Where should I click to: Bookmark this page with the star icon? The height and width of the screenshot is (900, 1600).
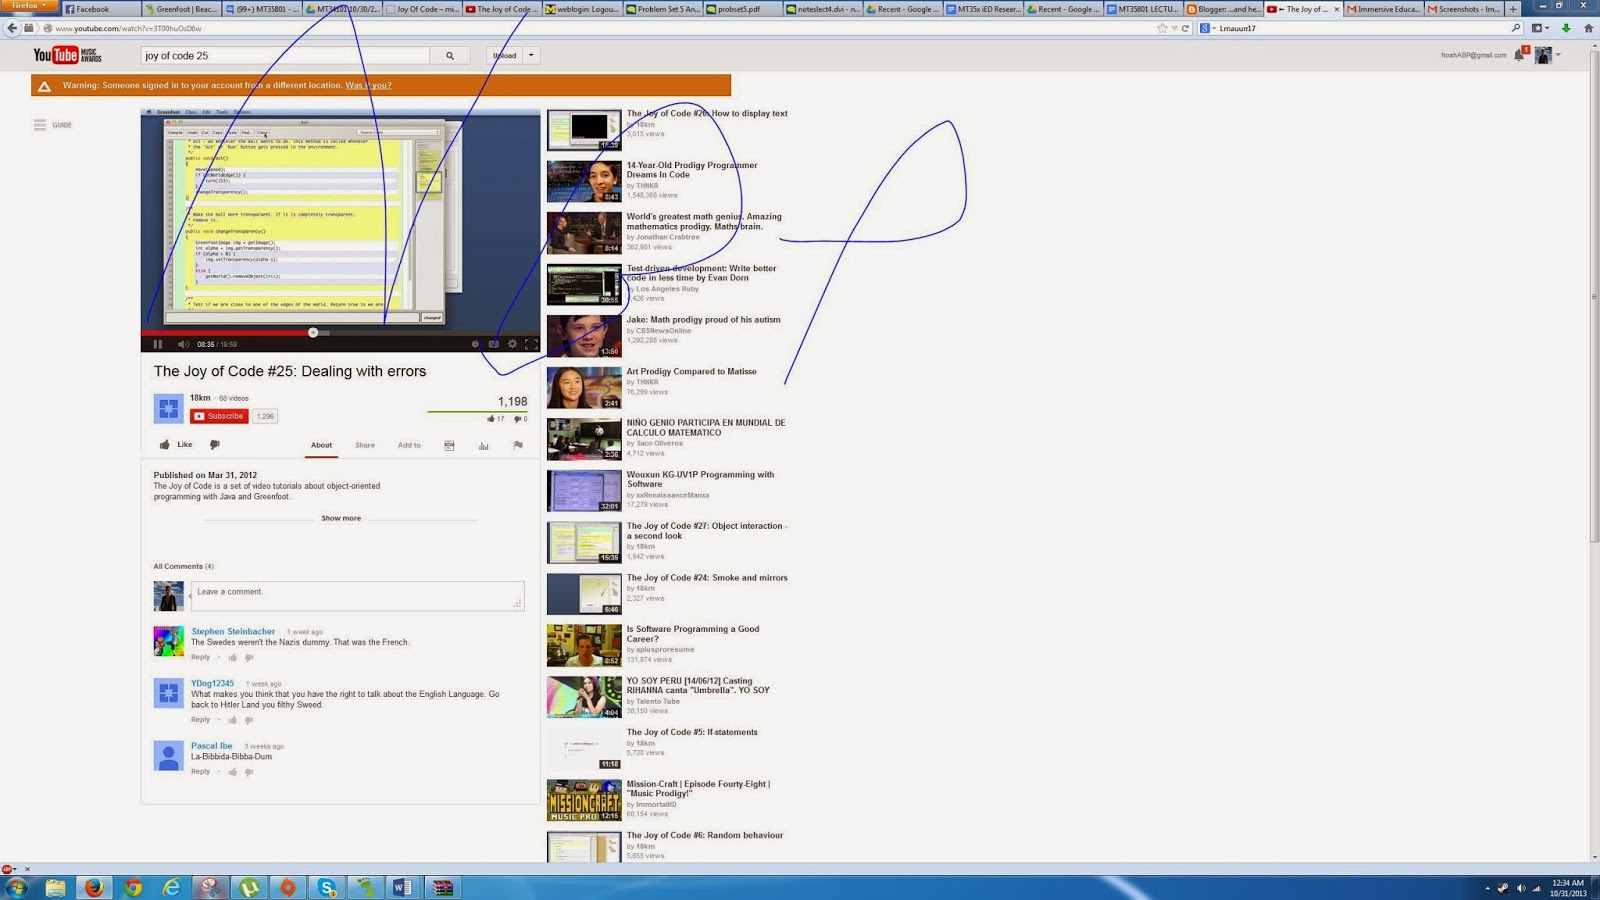tap(1162, 28)
